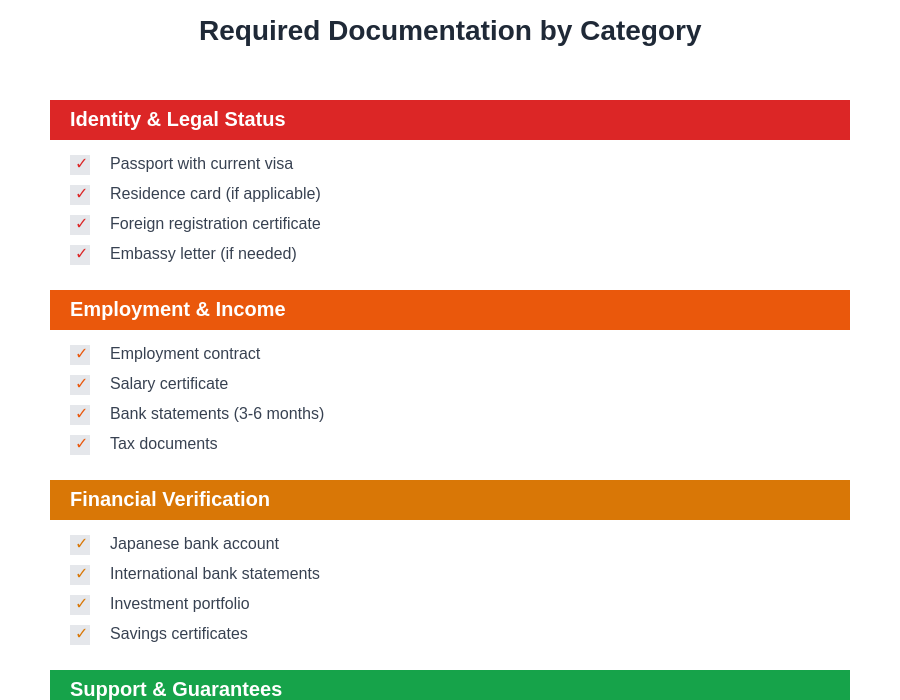Uncheck Foreign registration certificate
The height and width of the screenshot is (700, 900).
[80, 224]
